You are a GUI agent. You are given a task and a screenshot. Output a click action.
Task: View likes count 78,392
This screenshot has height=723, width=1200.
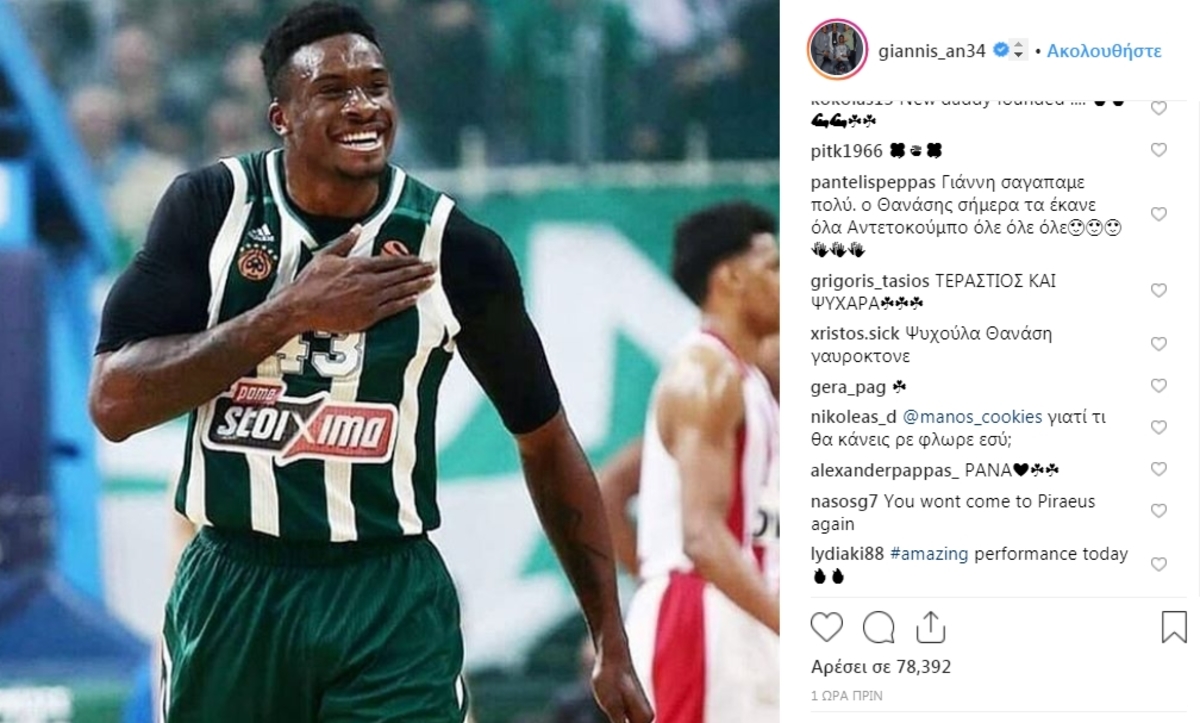pyautogui.click(x=880, y=667)
